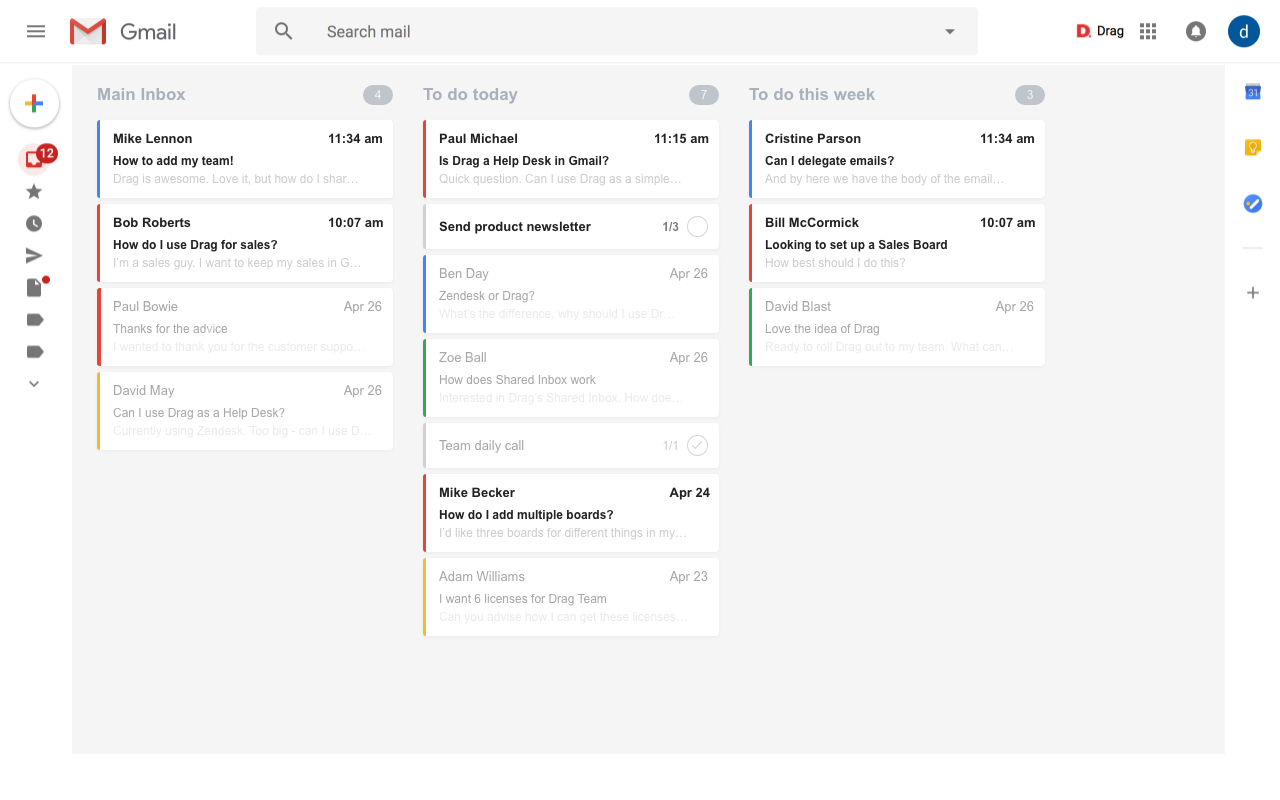Image resolution: width=1280 pixels, height=800 pixels.
Task: Show search options dropdown arrow
Action: (950, 32)
